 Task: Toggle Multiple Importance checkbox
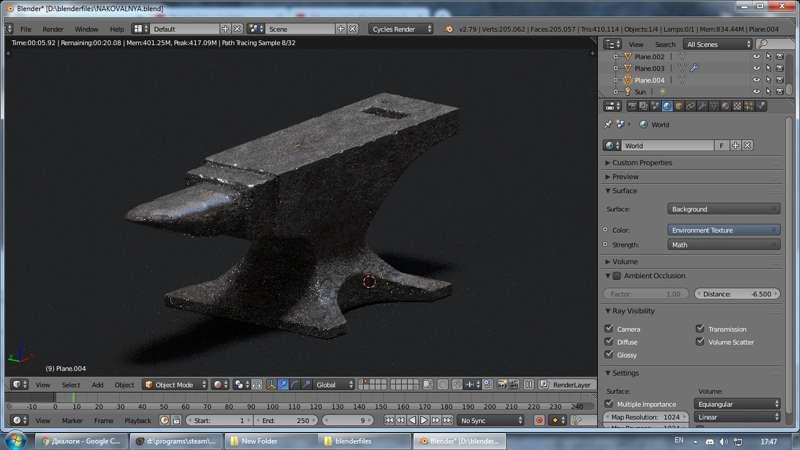click(609, 403)
